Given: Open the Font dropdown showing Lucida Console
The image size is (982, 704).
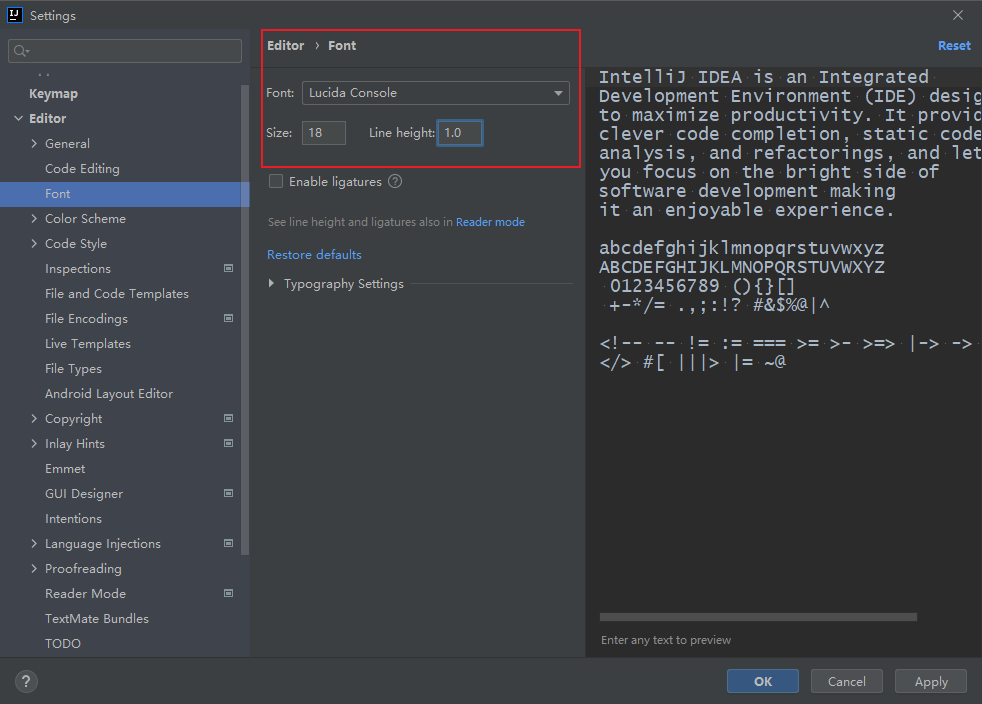Looking at the screenshot, I should click(x=436, y=93).
